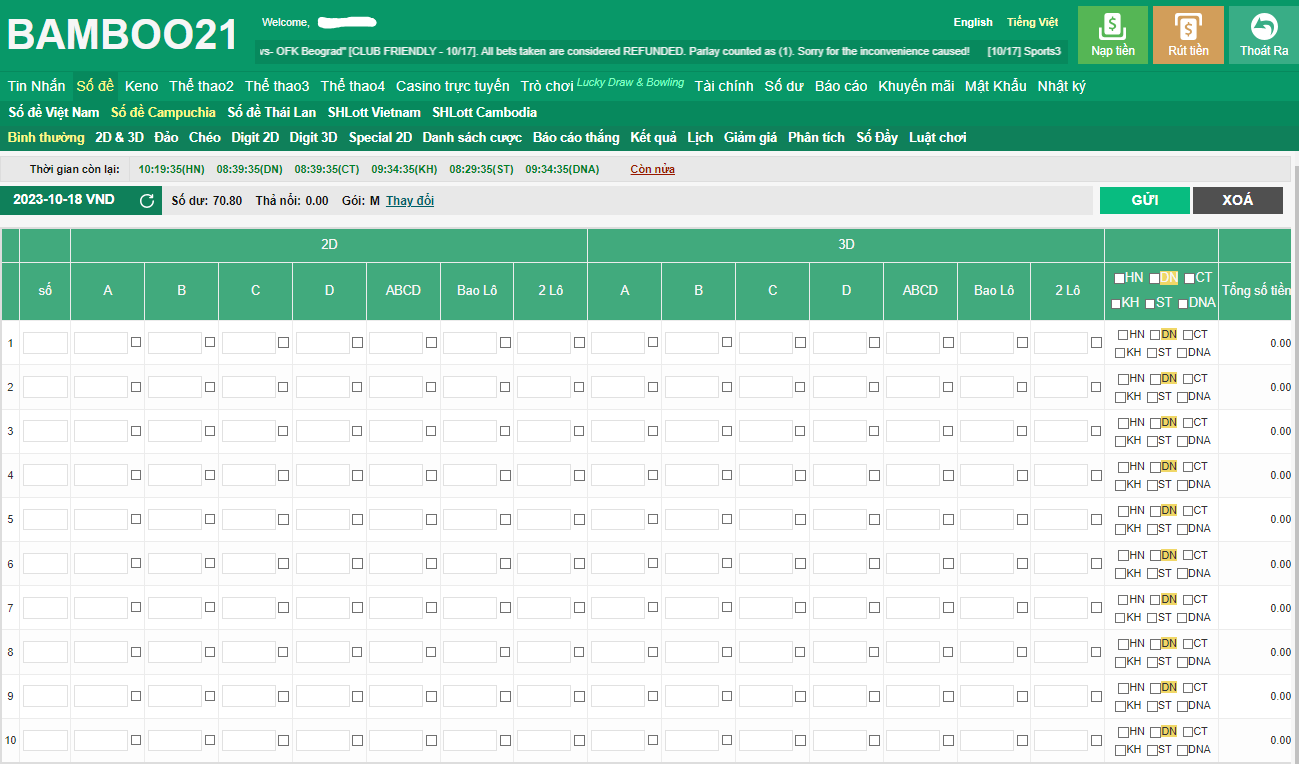Screen dimensions: 1299x764
Task: Open the Báo cáo menu
Action: 841,86
